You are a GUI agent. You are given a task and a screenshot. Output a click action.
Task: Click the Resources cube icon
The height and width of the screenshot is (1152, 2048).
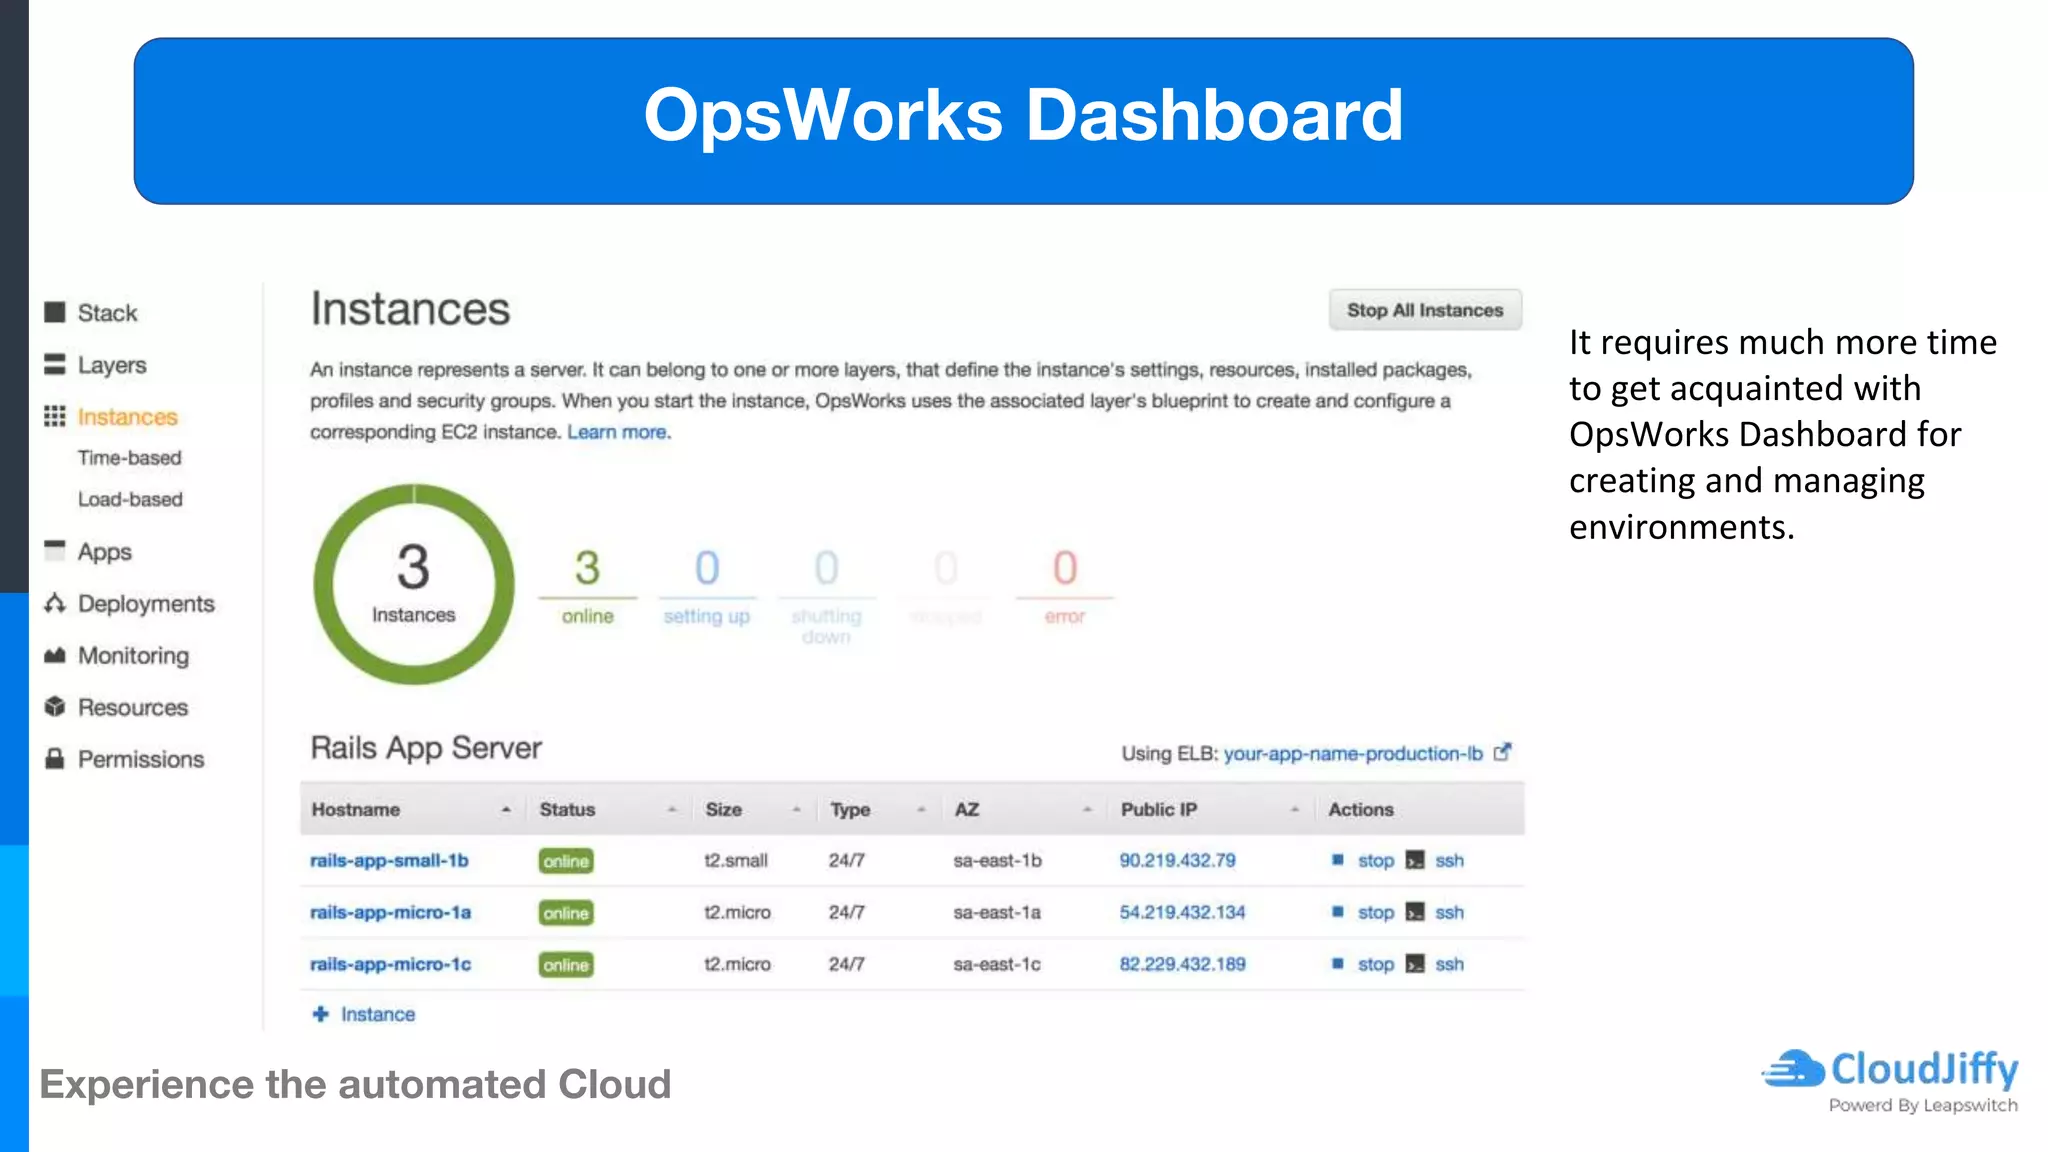click(55, 707)
